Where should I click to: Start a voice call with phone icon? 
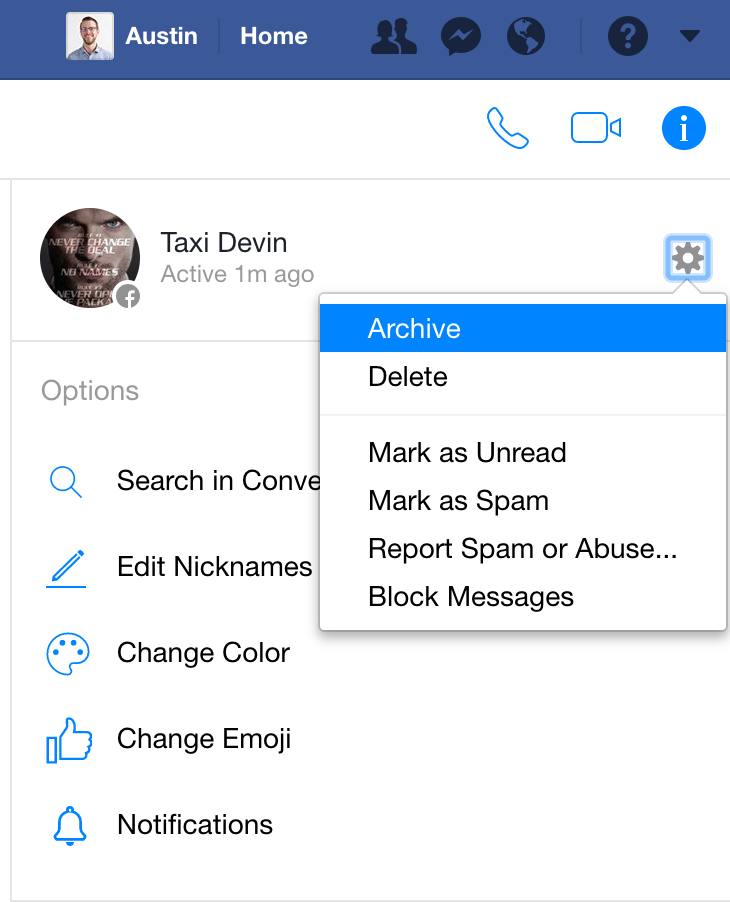[x=508, y=128]
